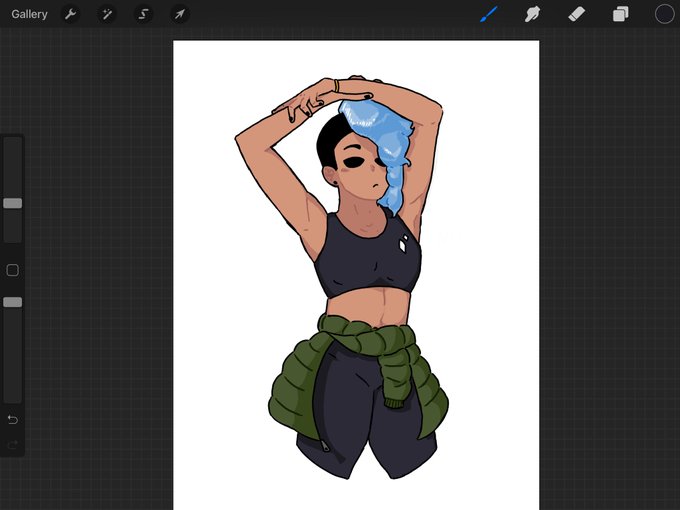The height and width of the screenshot is (510, 680).
Task: Open the active color picker circle
Action: pyautogui.click(x=664, y=14)
